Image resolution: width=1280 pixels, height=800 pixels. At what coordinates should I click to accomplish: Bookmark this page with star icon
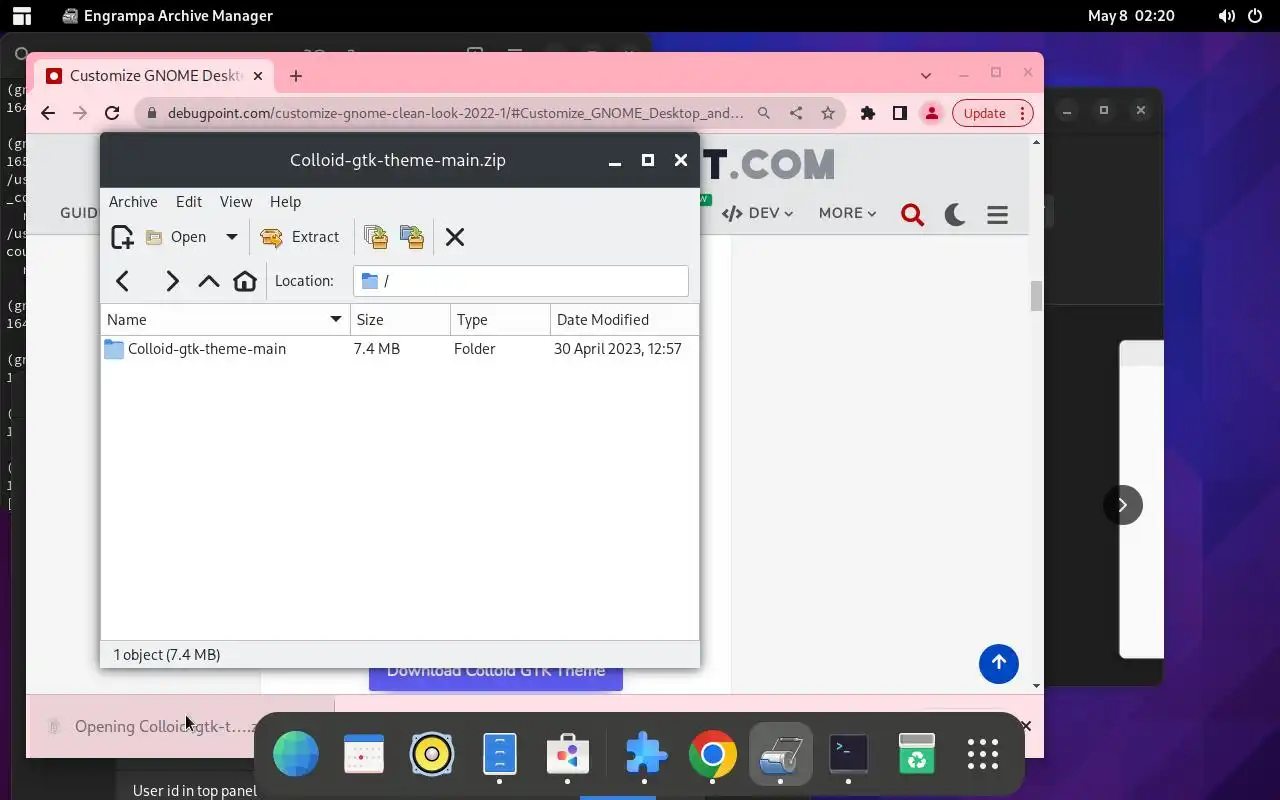point(828,113)
